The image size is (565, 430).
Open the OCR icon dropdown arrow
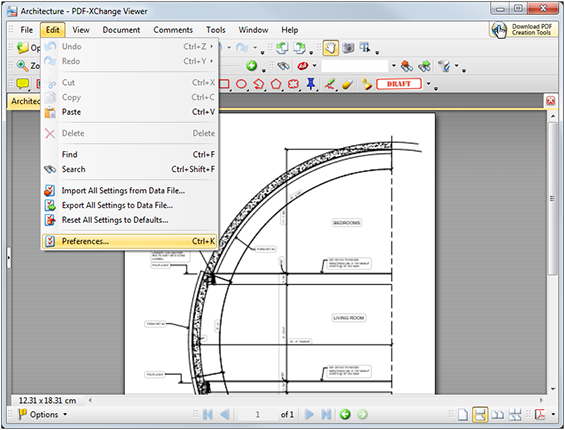[314, 66]
